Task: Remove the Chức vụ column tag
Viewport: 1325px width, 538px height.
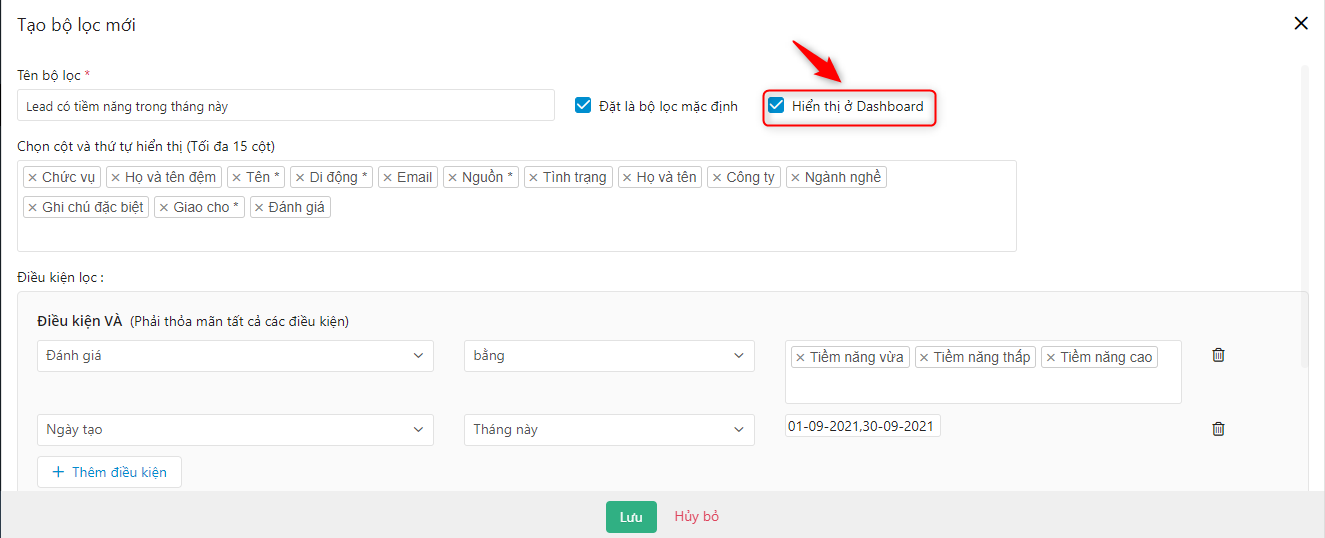Action: (x=32, y=178)
